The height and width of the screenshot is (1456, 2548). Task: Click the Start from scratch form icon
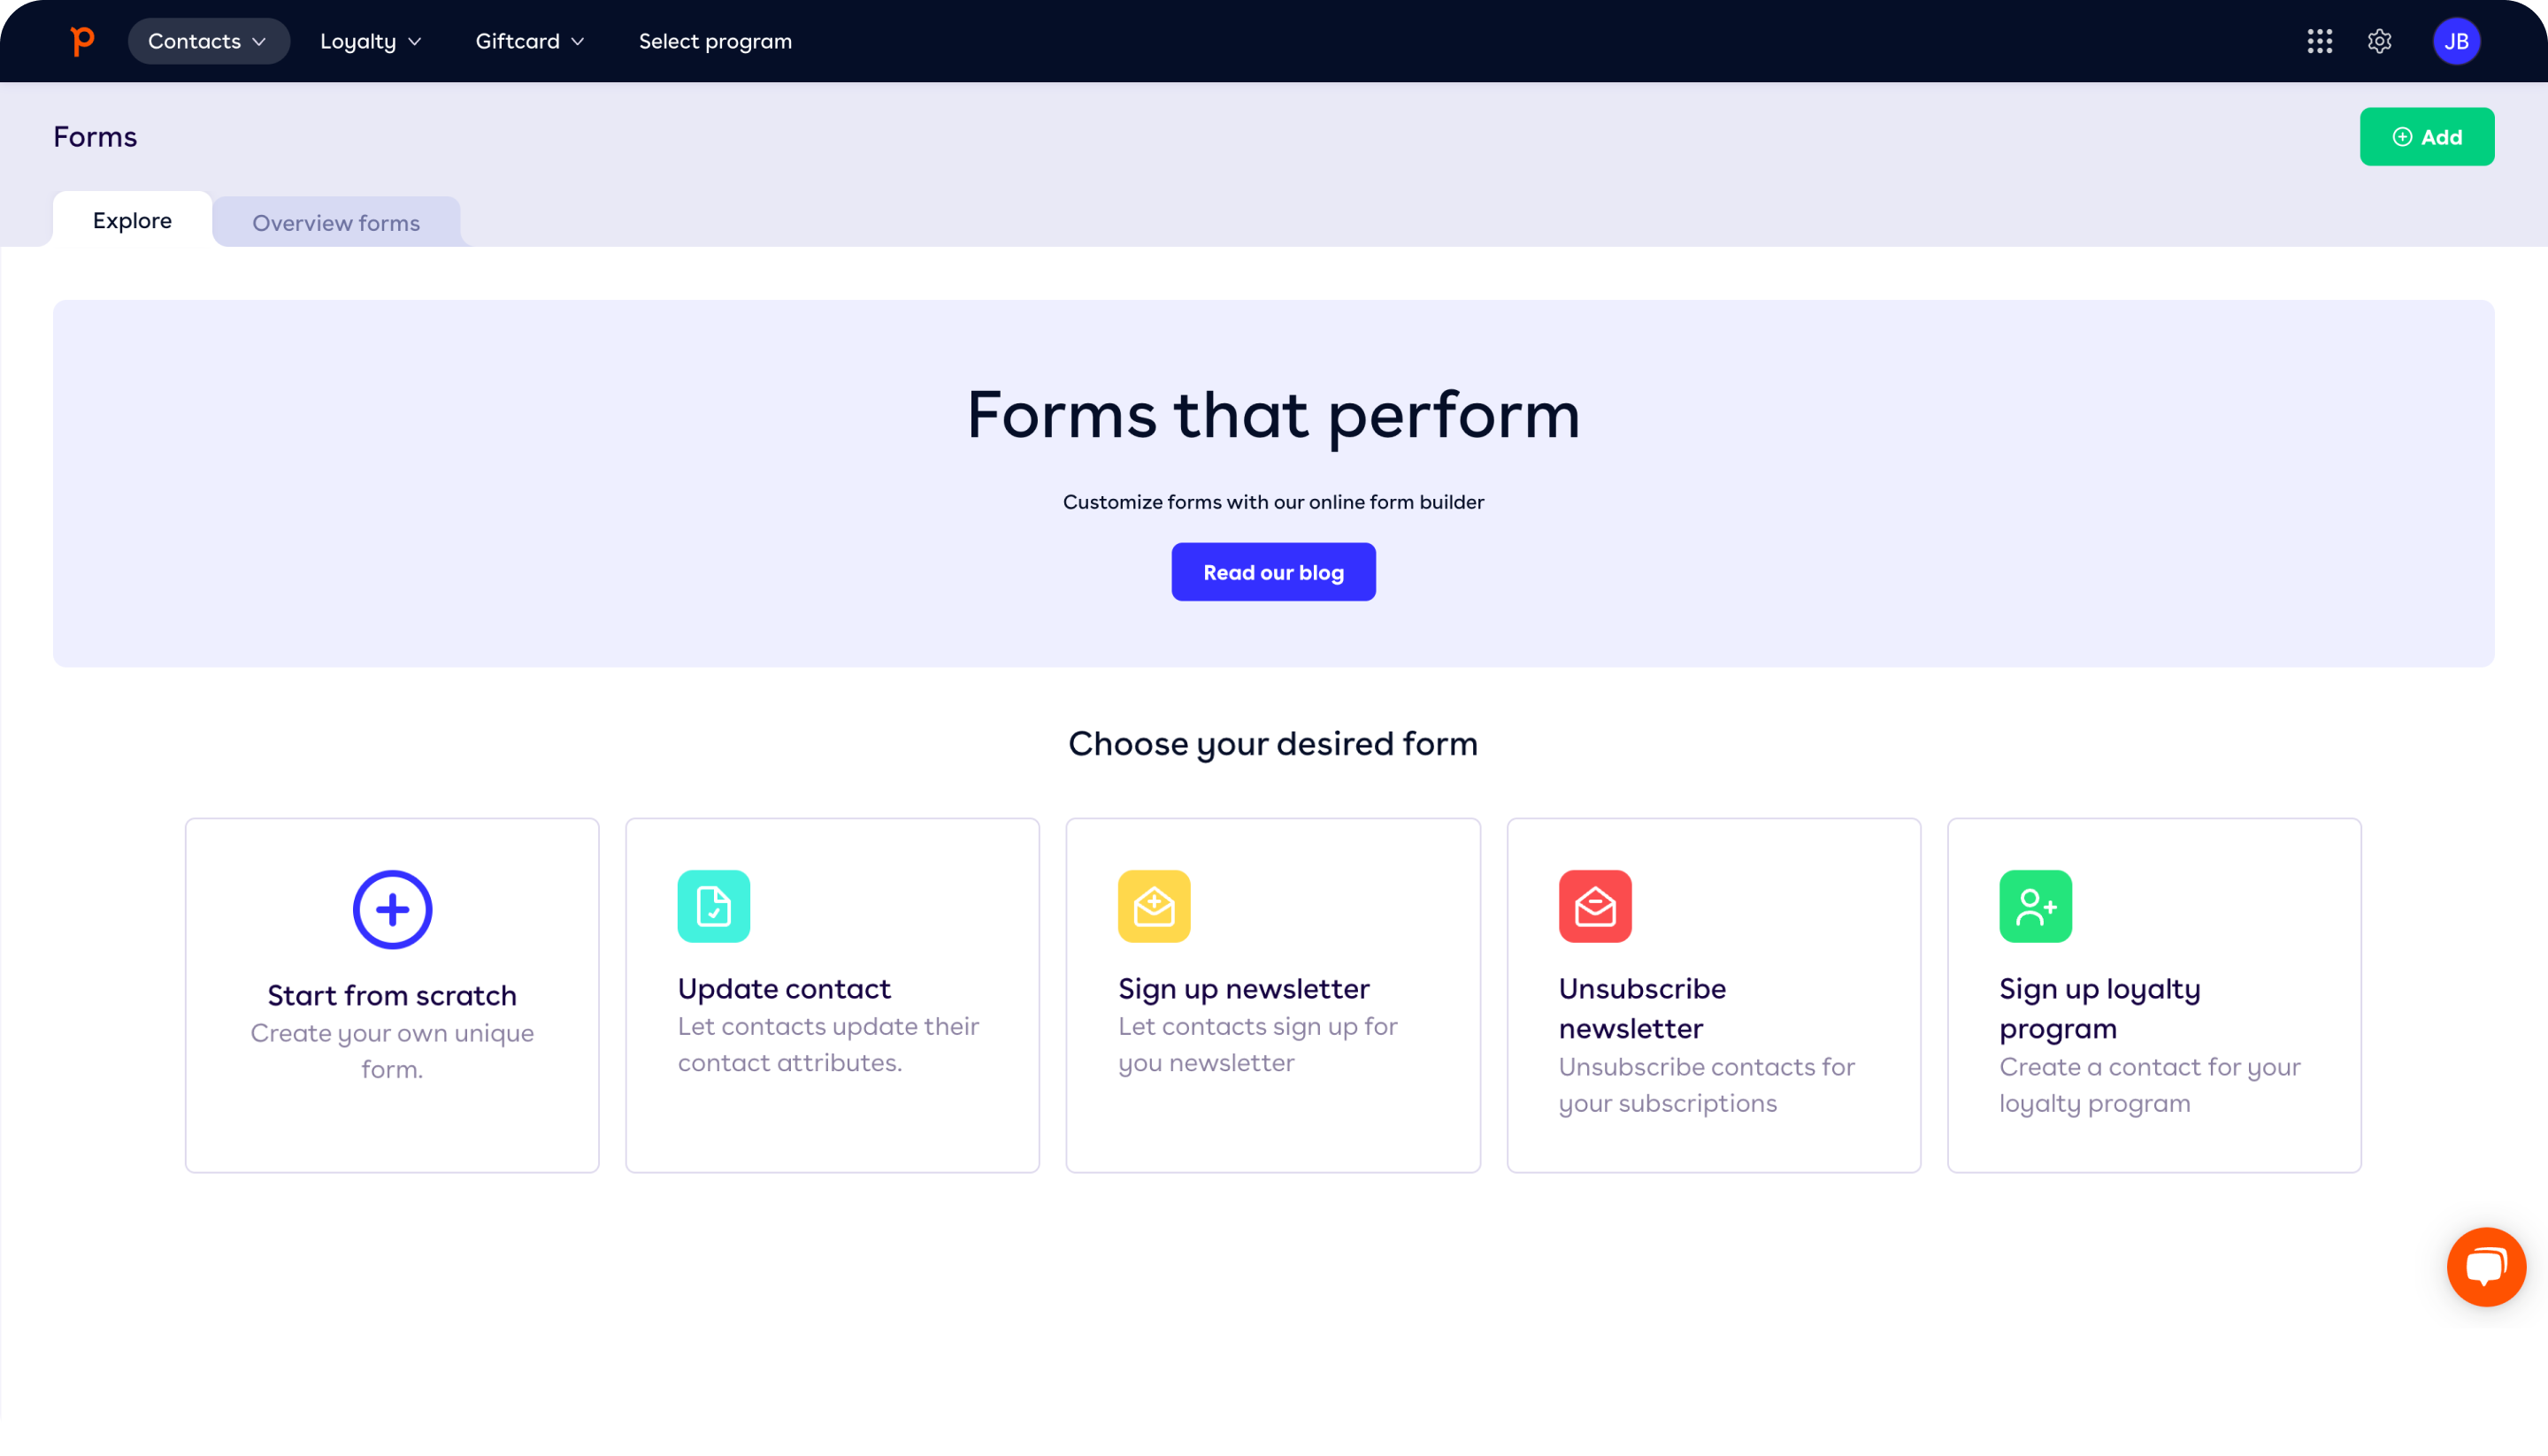coord(392,910)
